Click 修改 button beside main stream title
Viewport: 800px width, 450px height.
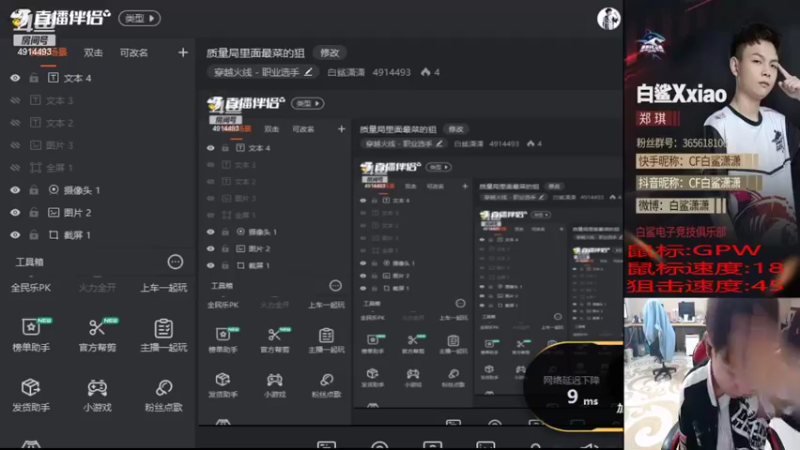pyautogui.click(x=330, y=53)
